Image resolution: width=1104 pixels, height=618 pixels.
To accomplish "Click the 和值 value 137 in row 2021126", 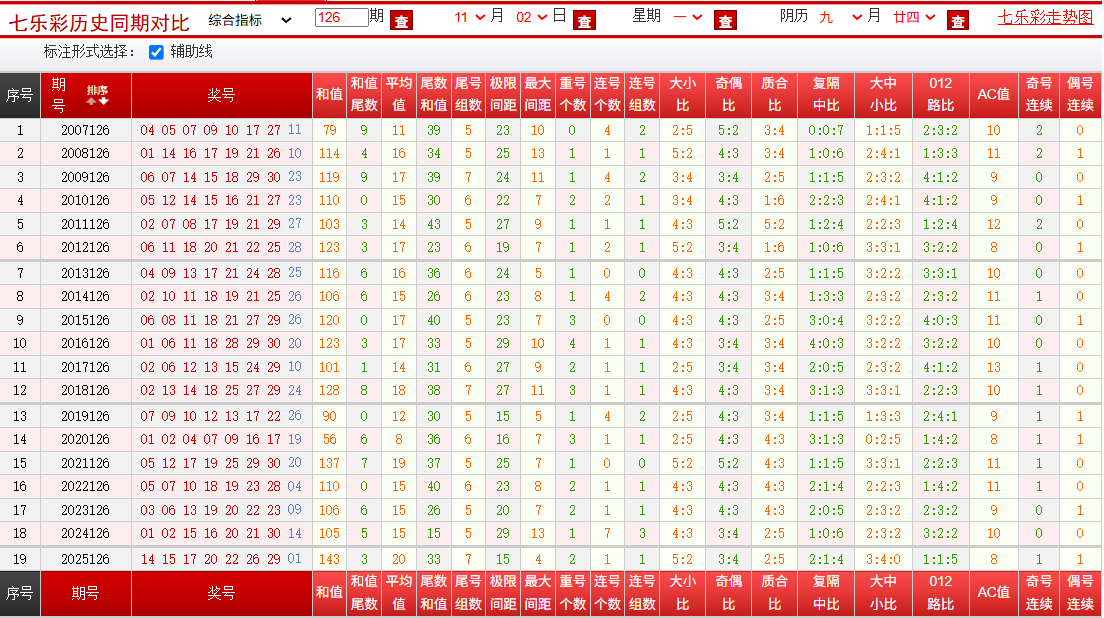I will pos(329,463).
